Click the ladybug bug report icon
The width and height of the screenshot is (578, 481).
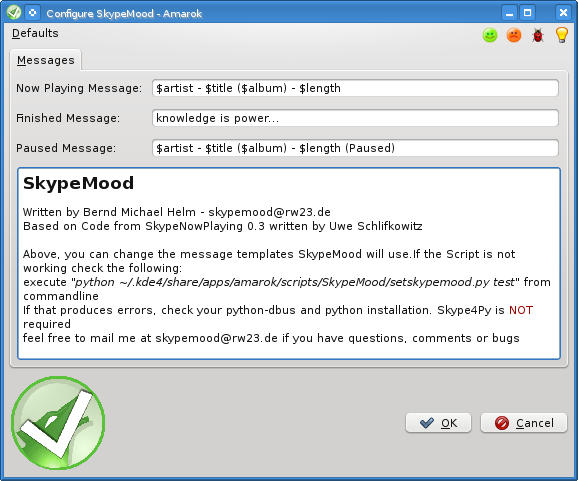point(538,35)
